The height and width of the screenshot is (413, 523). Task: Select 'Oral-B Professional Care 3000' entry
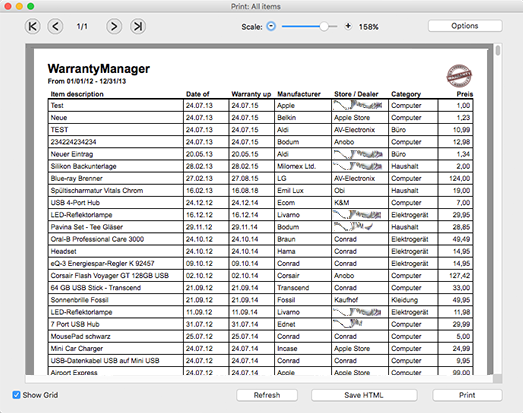click(116, 239)
